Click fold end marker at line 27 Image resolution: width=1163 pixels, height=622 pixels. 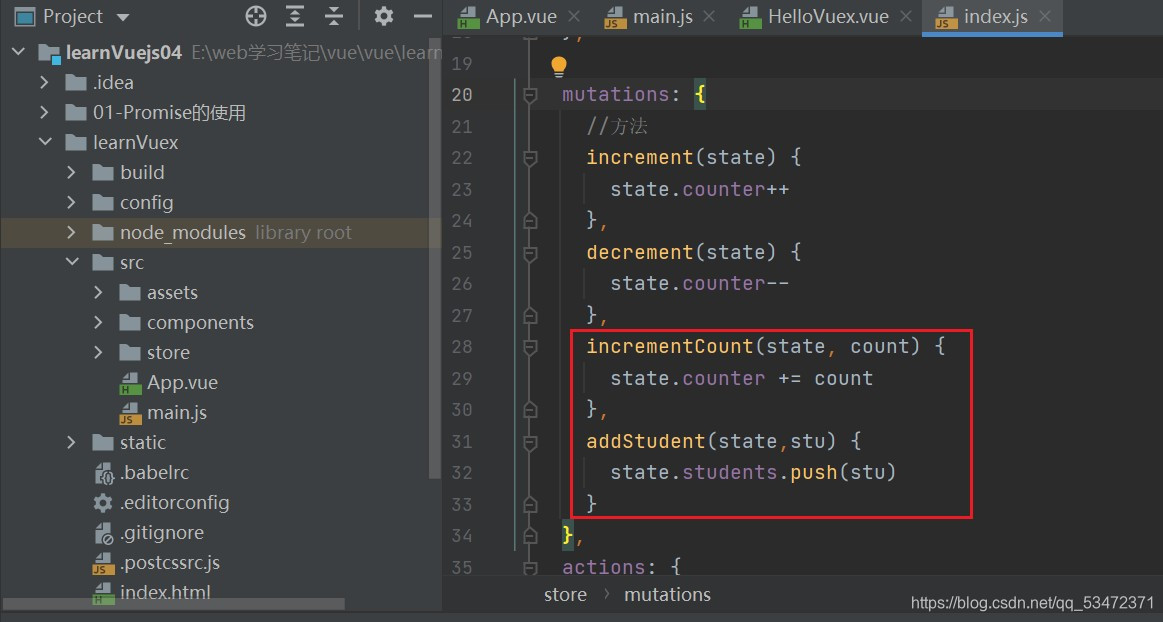[530, 316]
